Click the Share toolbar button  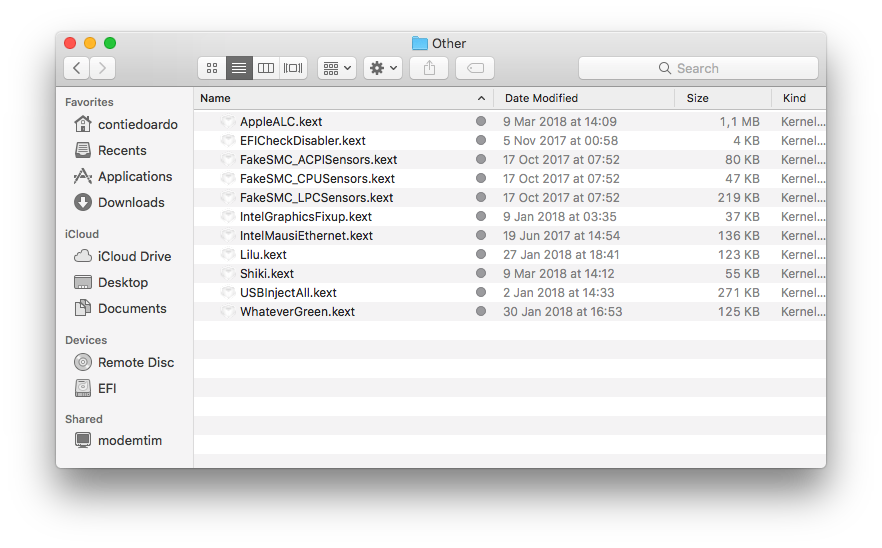click(429, 68)
